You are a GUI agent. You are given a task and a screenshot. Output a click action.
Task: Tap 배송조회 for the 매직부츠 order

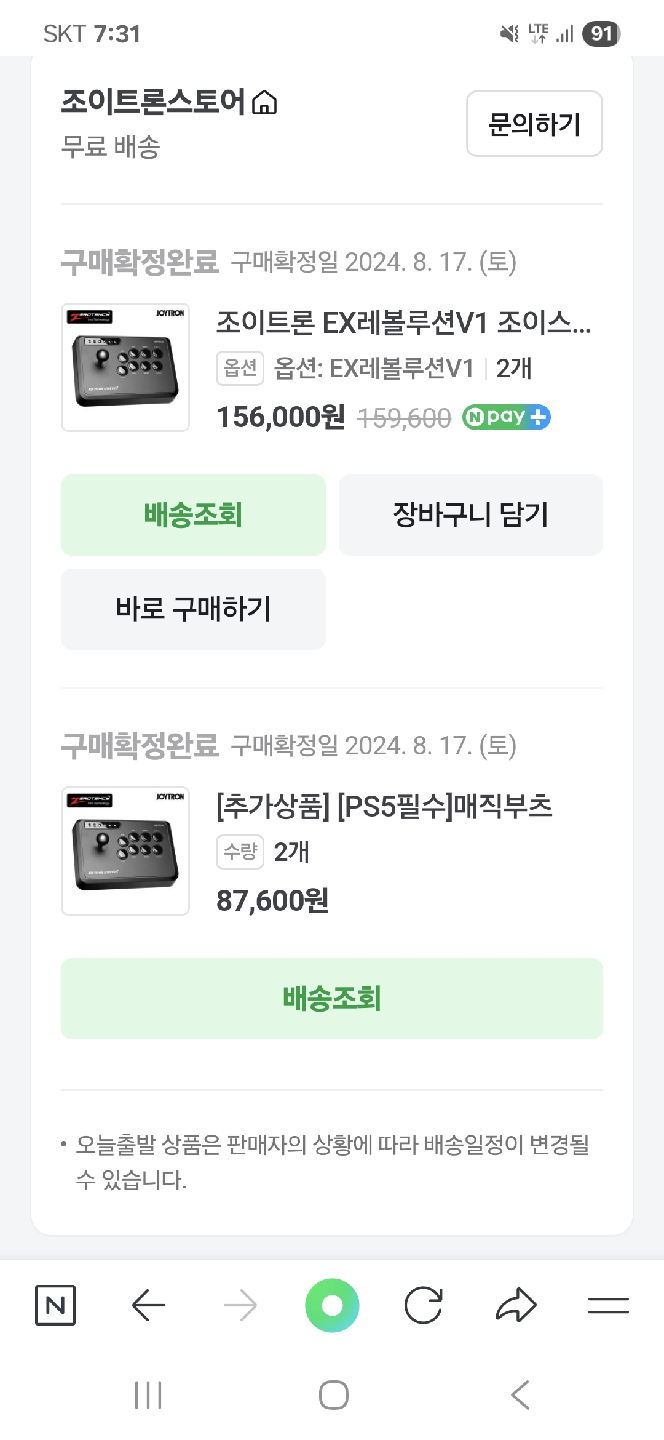tap(332, 997)
